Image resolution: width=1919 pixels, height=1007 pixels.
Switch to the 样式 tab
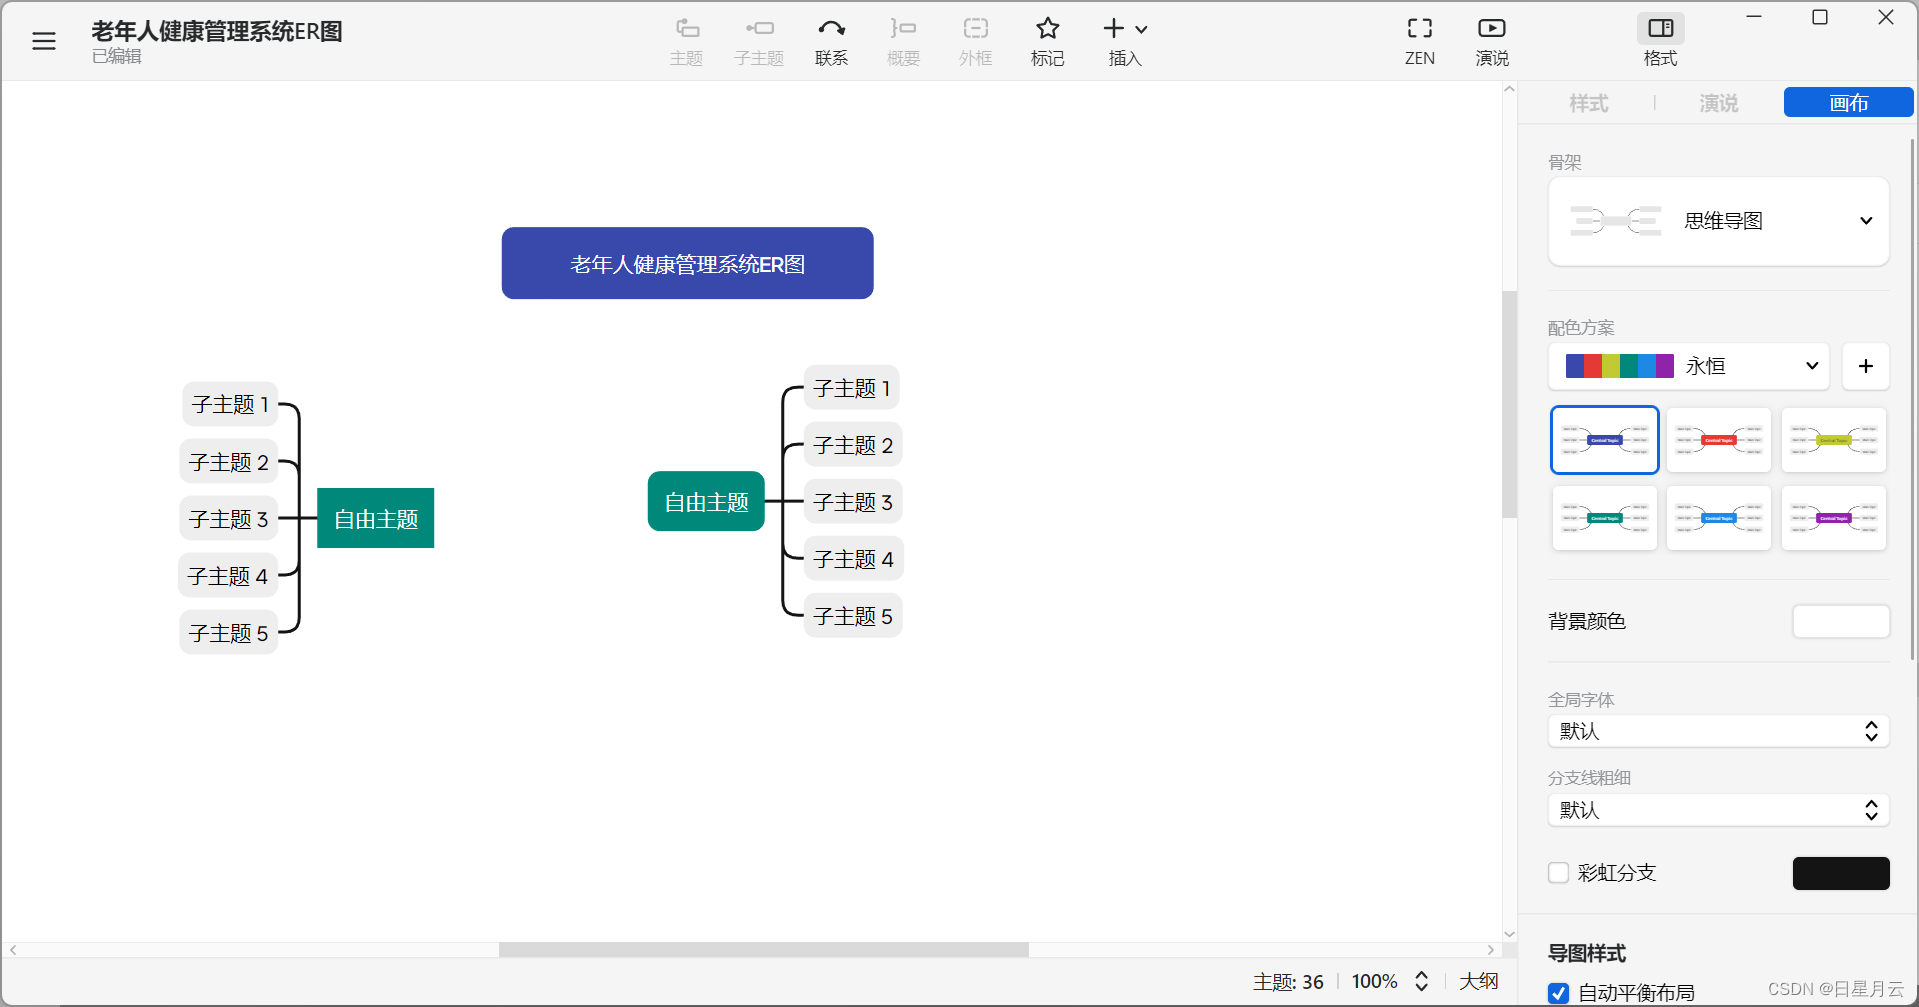1588,103
